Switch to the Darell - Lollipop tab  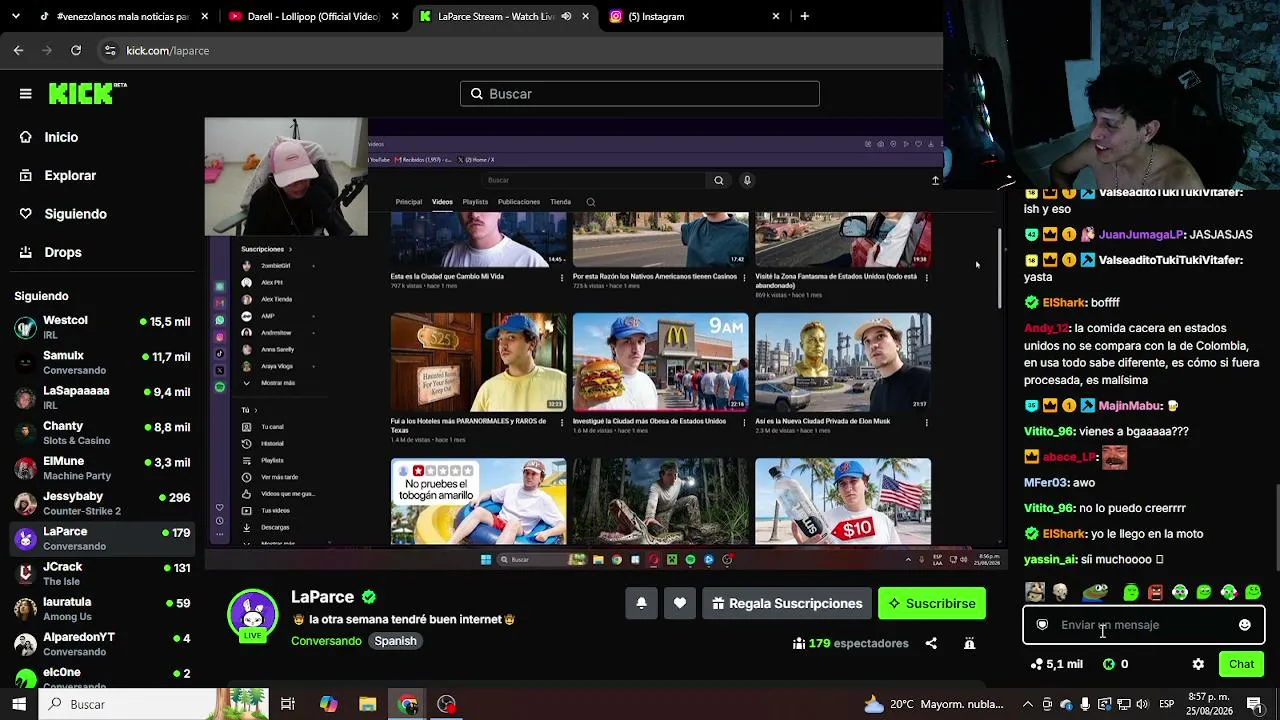pos(313,16)
